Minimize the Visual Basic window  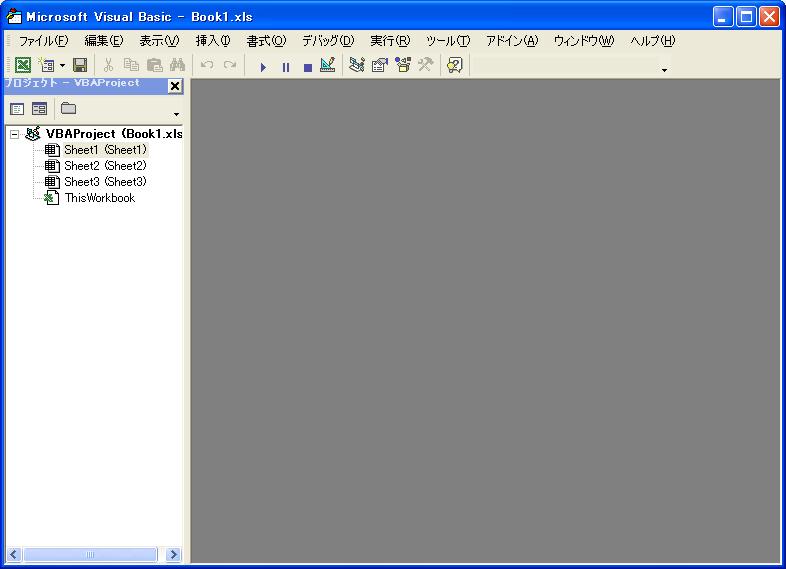[722, 17]
